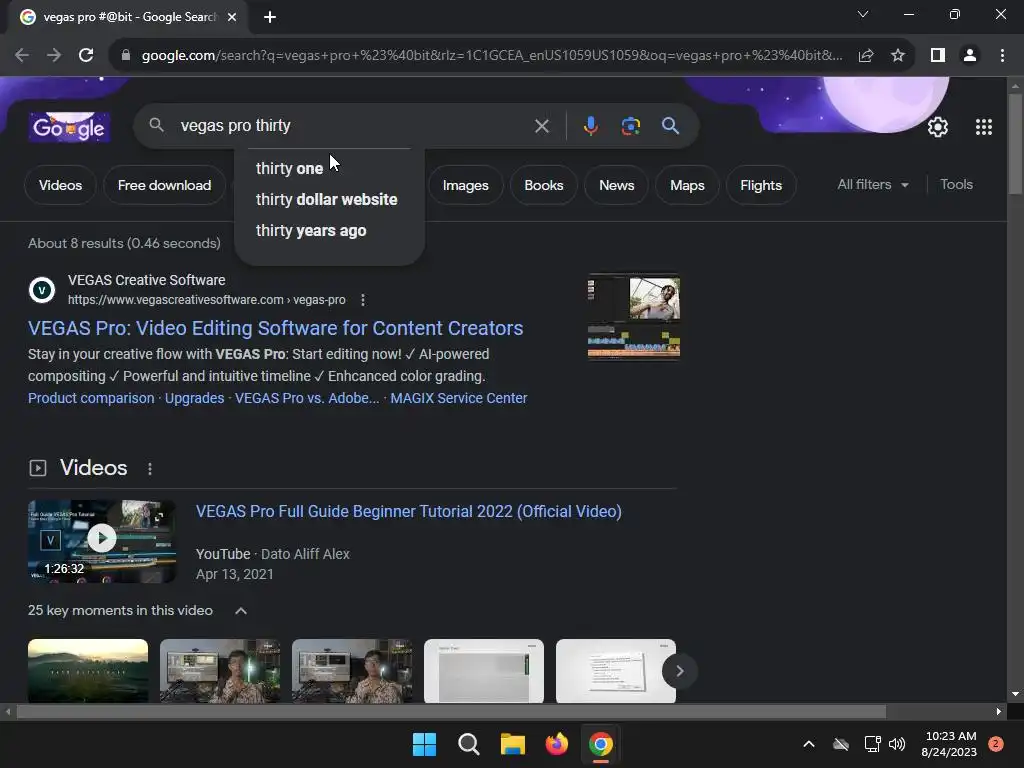The height and width of the screenshot is (768, 1024).
Task: Open VEGAS Pro vs. Adobe sitelink
Action: 307,398
